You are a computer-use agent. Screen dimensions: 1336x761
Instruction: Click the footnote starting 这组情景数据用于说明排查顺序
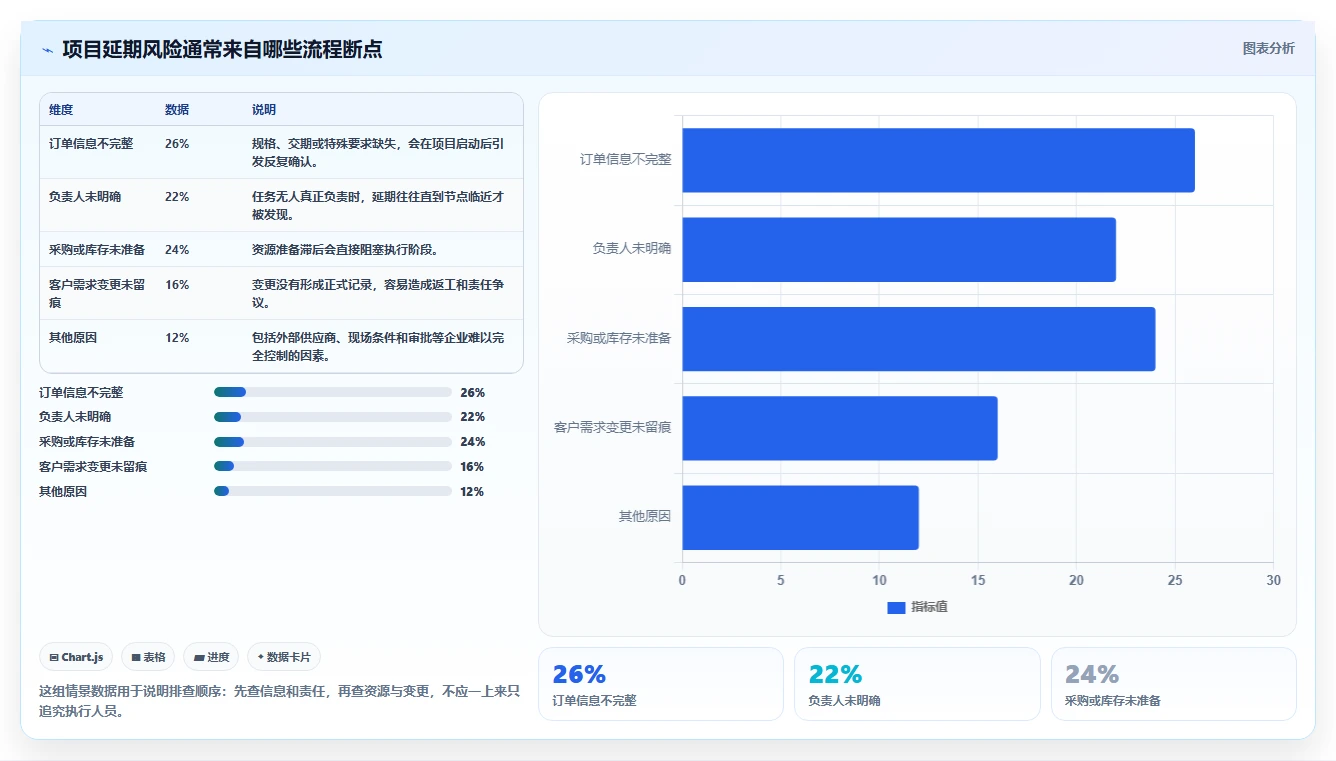pyautogui.click(x=279, y=701)
